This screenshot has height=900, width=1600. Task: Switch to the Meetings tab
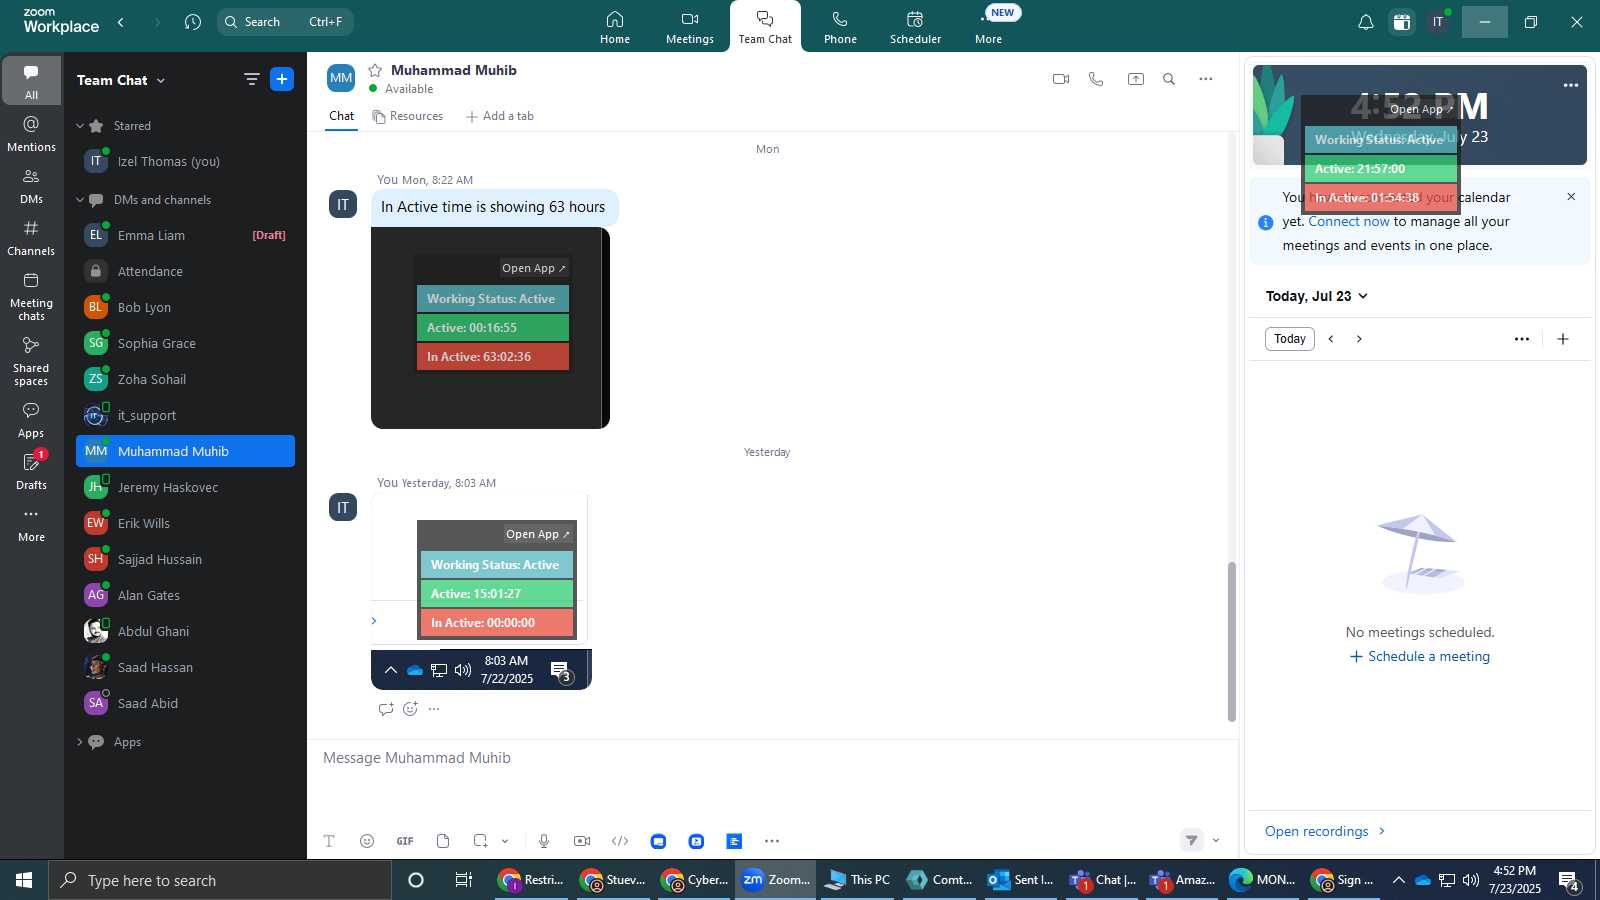pyautogui.click(x=690, y=27)
